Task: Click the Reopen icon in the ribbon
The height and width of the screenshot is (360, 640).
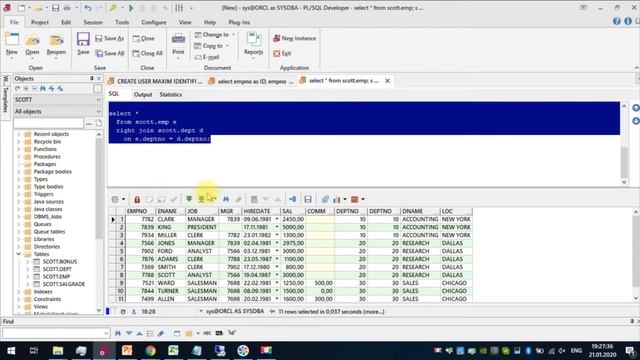Action: point(56,41)
